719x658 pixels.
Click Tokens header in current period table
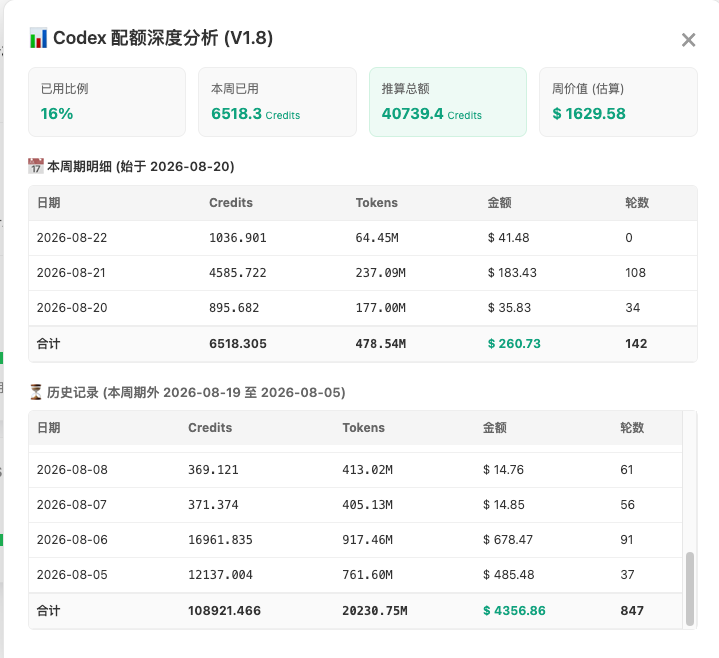pyautogui.click(x=376, y=203)
